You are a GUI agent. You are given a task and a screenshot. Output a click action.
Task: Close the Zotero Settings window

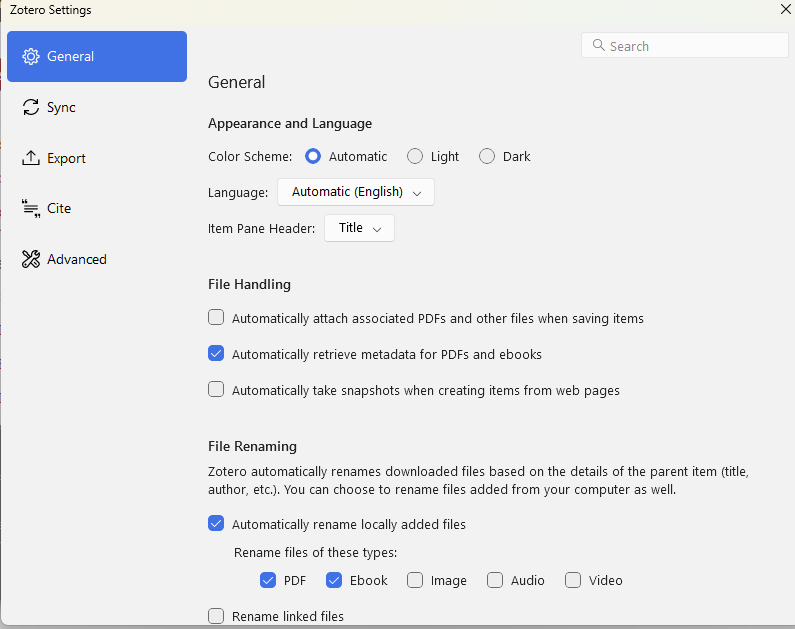785,9
